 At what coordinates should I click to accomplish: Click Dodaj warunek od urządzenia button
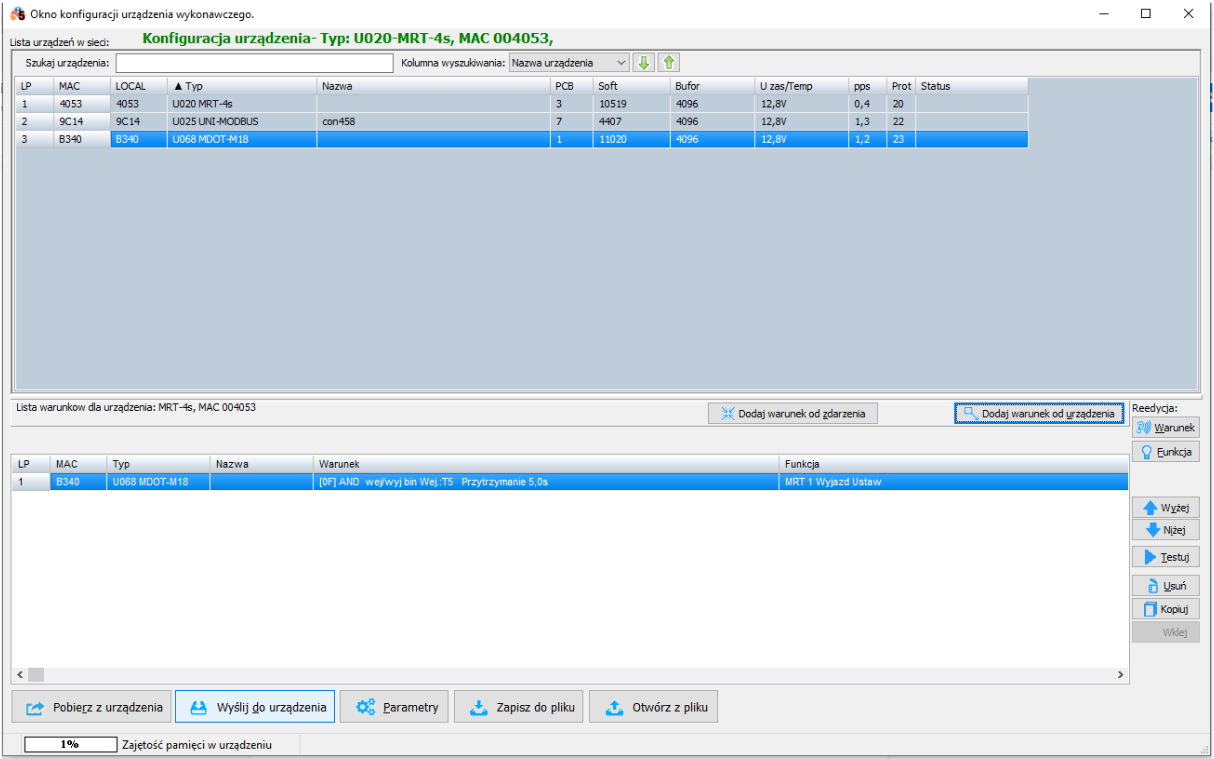click(1039, 413)
